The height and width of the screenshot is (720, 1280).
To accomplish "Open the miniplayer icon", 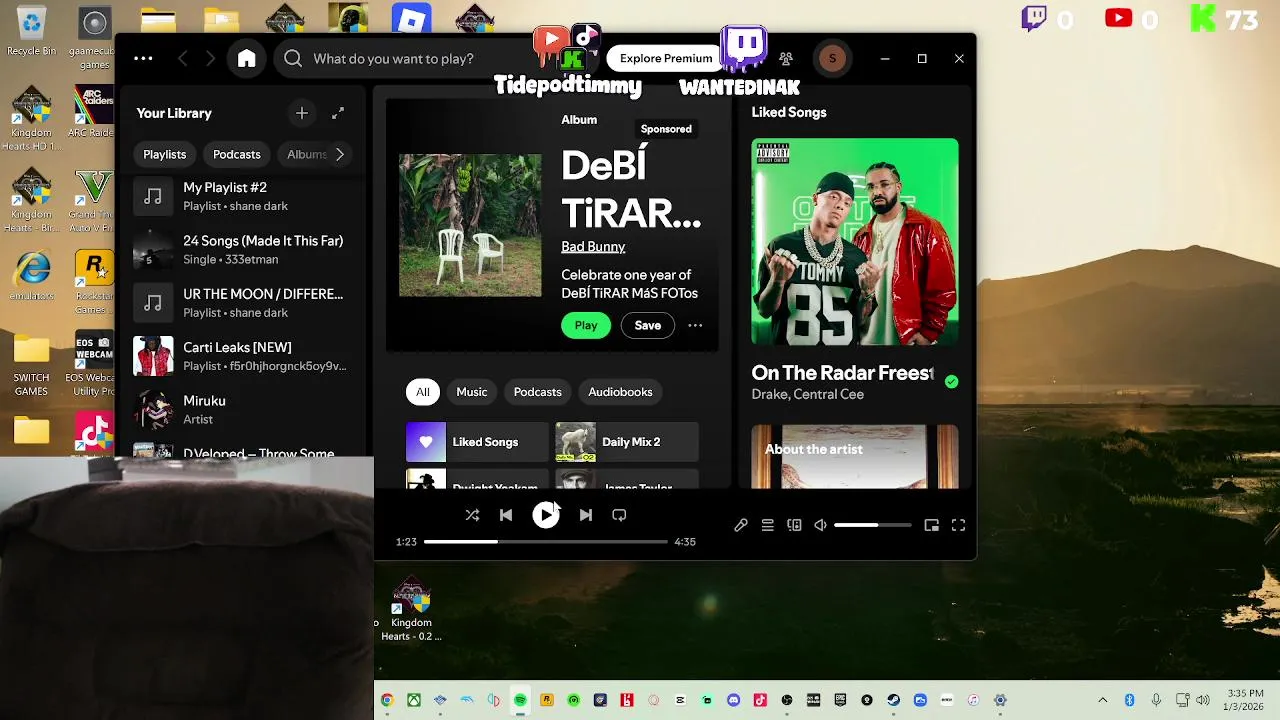I will 931,525.
